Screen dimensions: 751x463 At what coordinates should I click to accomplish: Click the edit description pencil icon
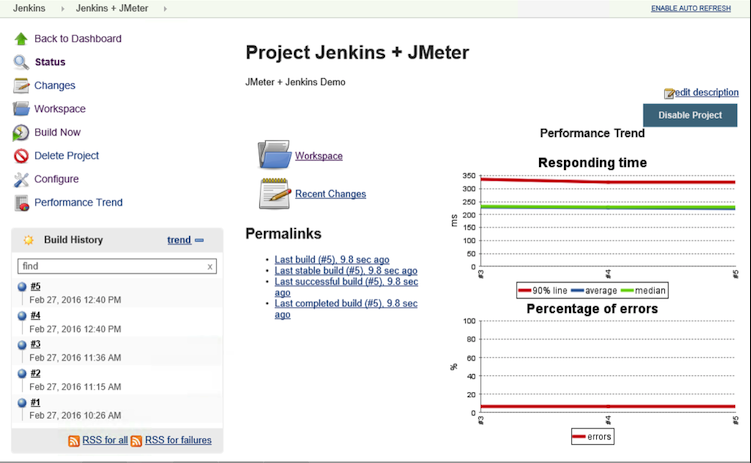[x=669, y=93]
